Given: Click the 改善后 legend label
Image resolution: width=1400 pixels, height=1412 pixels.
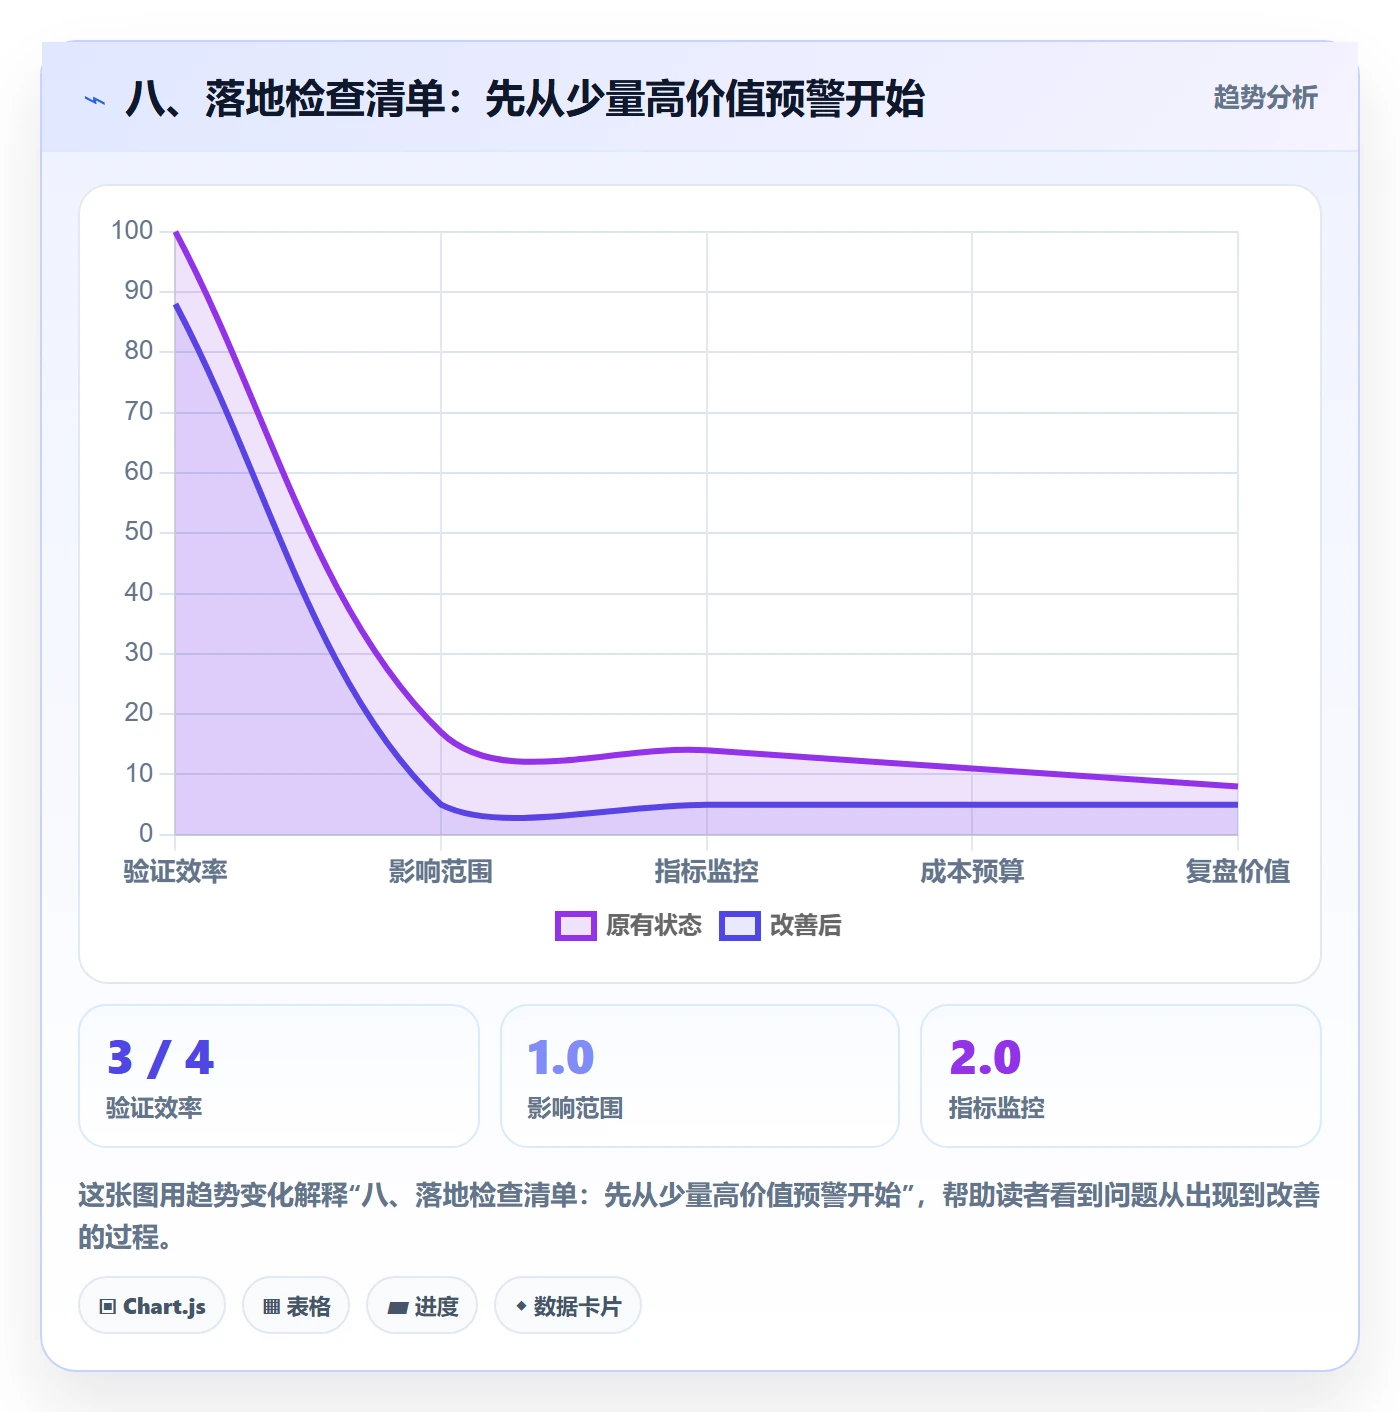Looking at the screenshot, I should coord(806,926).
